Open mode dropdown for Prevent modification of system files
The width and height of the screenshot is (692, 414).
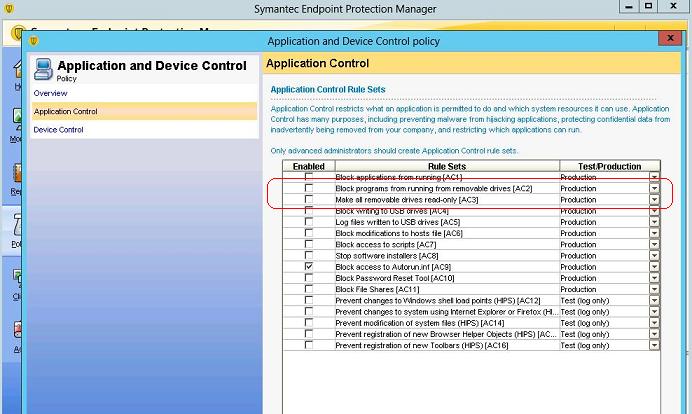[x=654, y=323]
